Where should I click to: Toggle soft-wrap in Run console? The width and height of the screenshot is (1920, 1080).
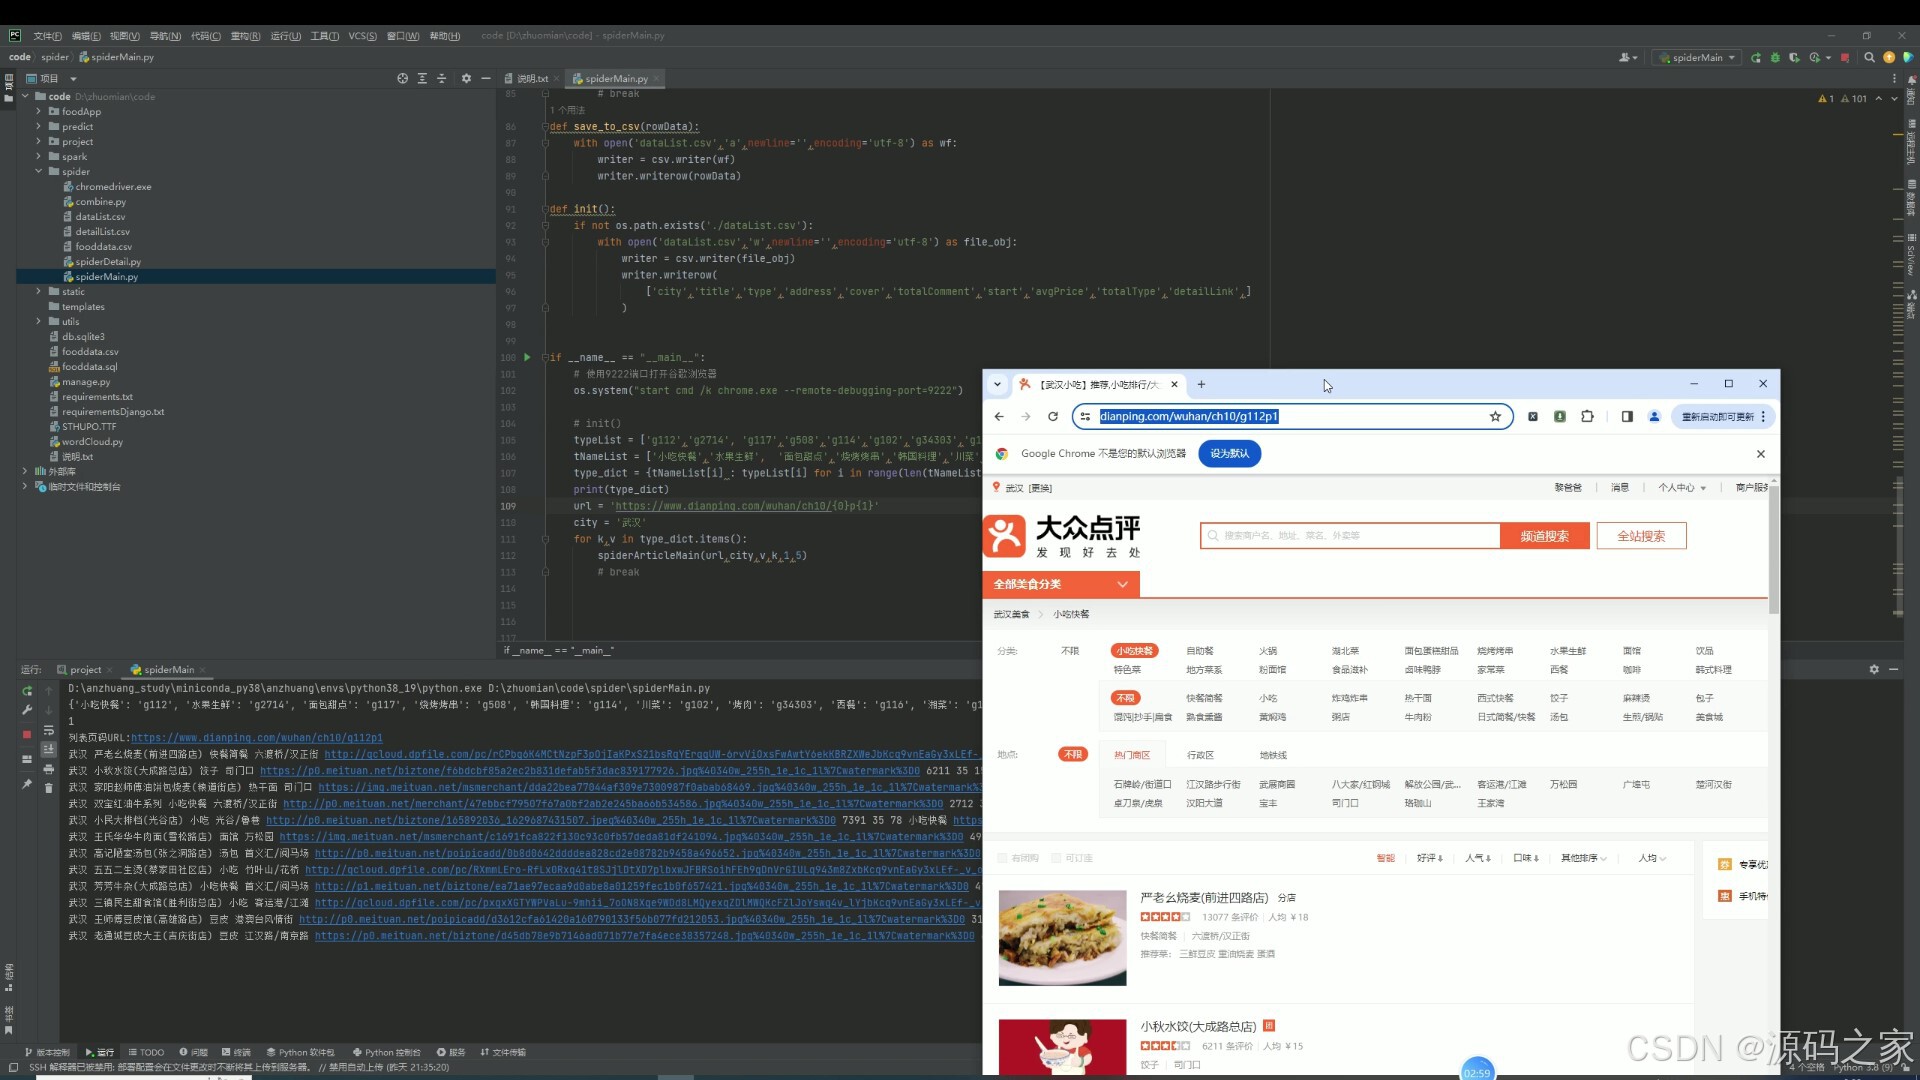pyautogui.click(x=48, y=731)
